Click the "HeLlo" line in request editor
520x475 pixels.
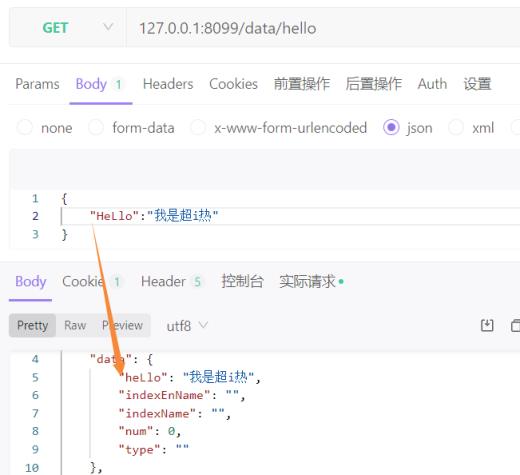(x=154, y=216)
